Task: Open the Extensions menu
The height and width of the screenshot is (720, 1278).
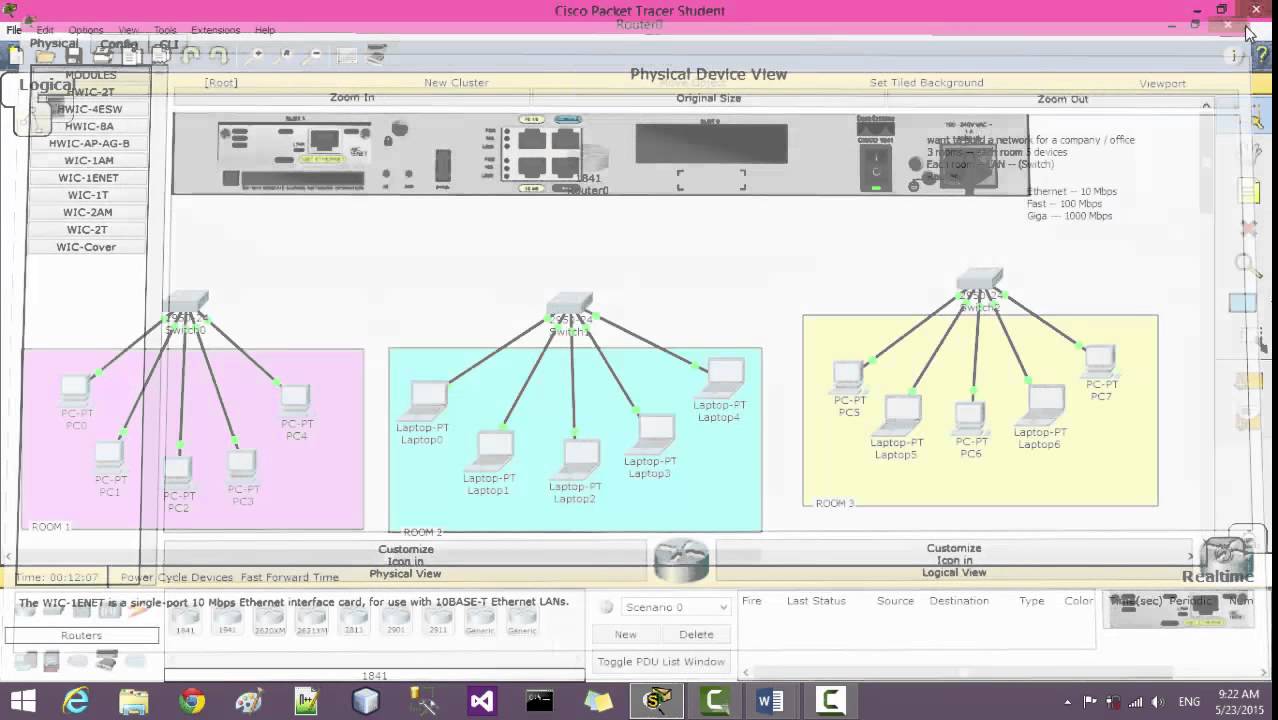Action: (x=215, y=30)
